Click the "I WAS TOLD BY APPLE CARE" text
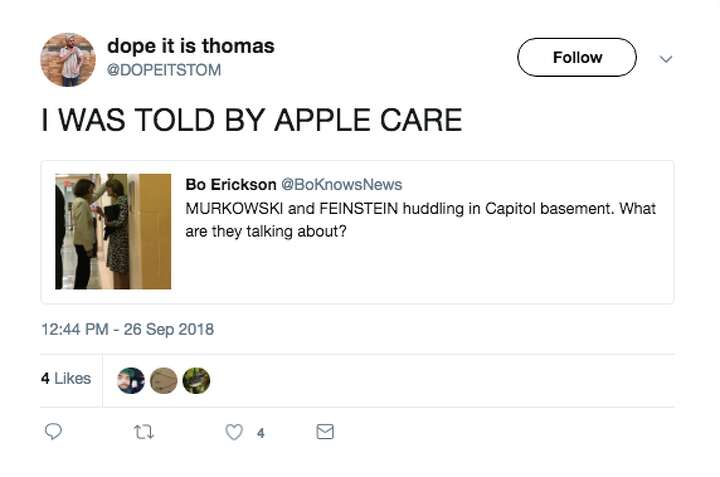 tap(251, 120)
